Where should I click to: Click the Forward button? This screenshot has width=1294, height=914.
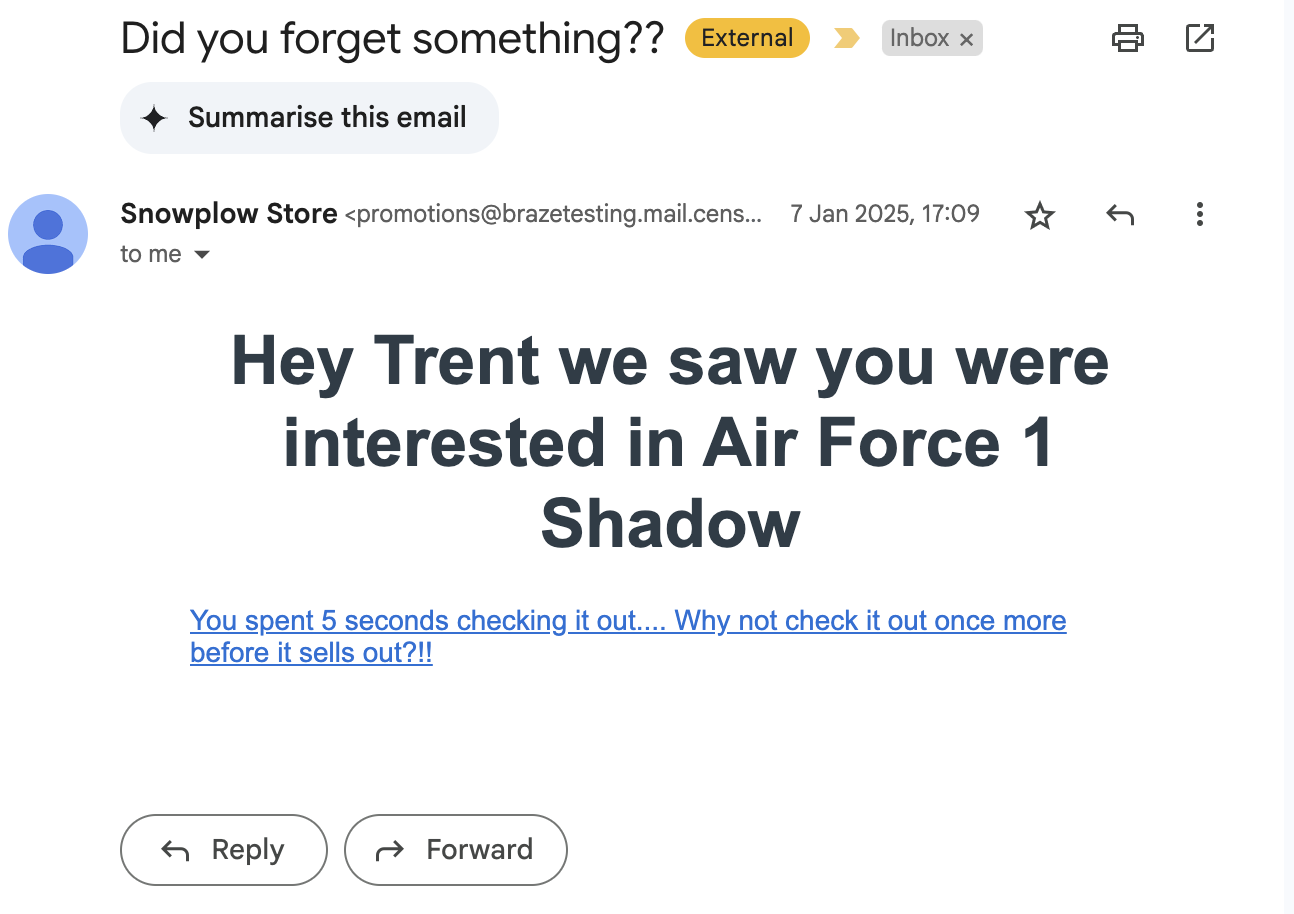pyautogui.click(x=455, y=849)
